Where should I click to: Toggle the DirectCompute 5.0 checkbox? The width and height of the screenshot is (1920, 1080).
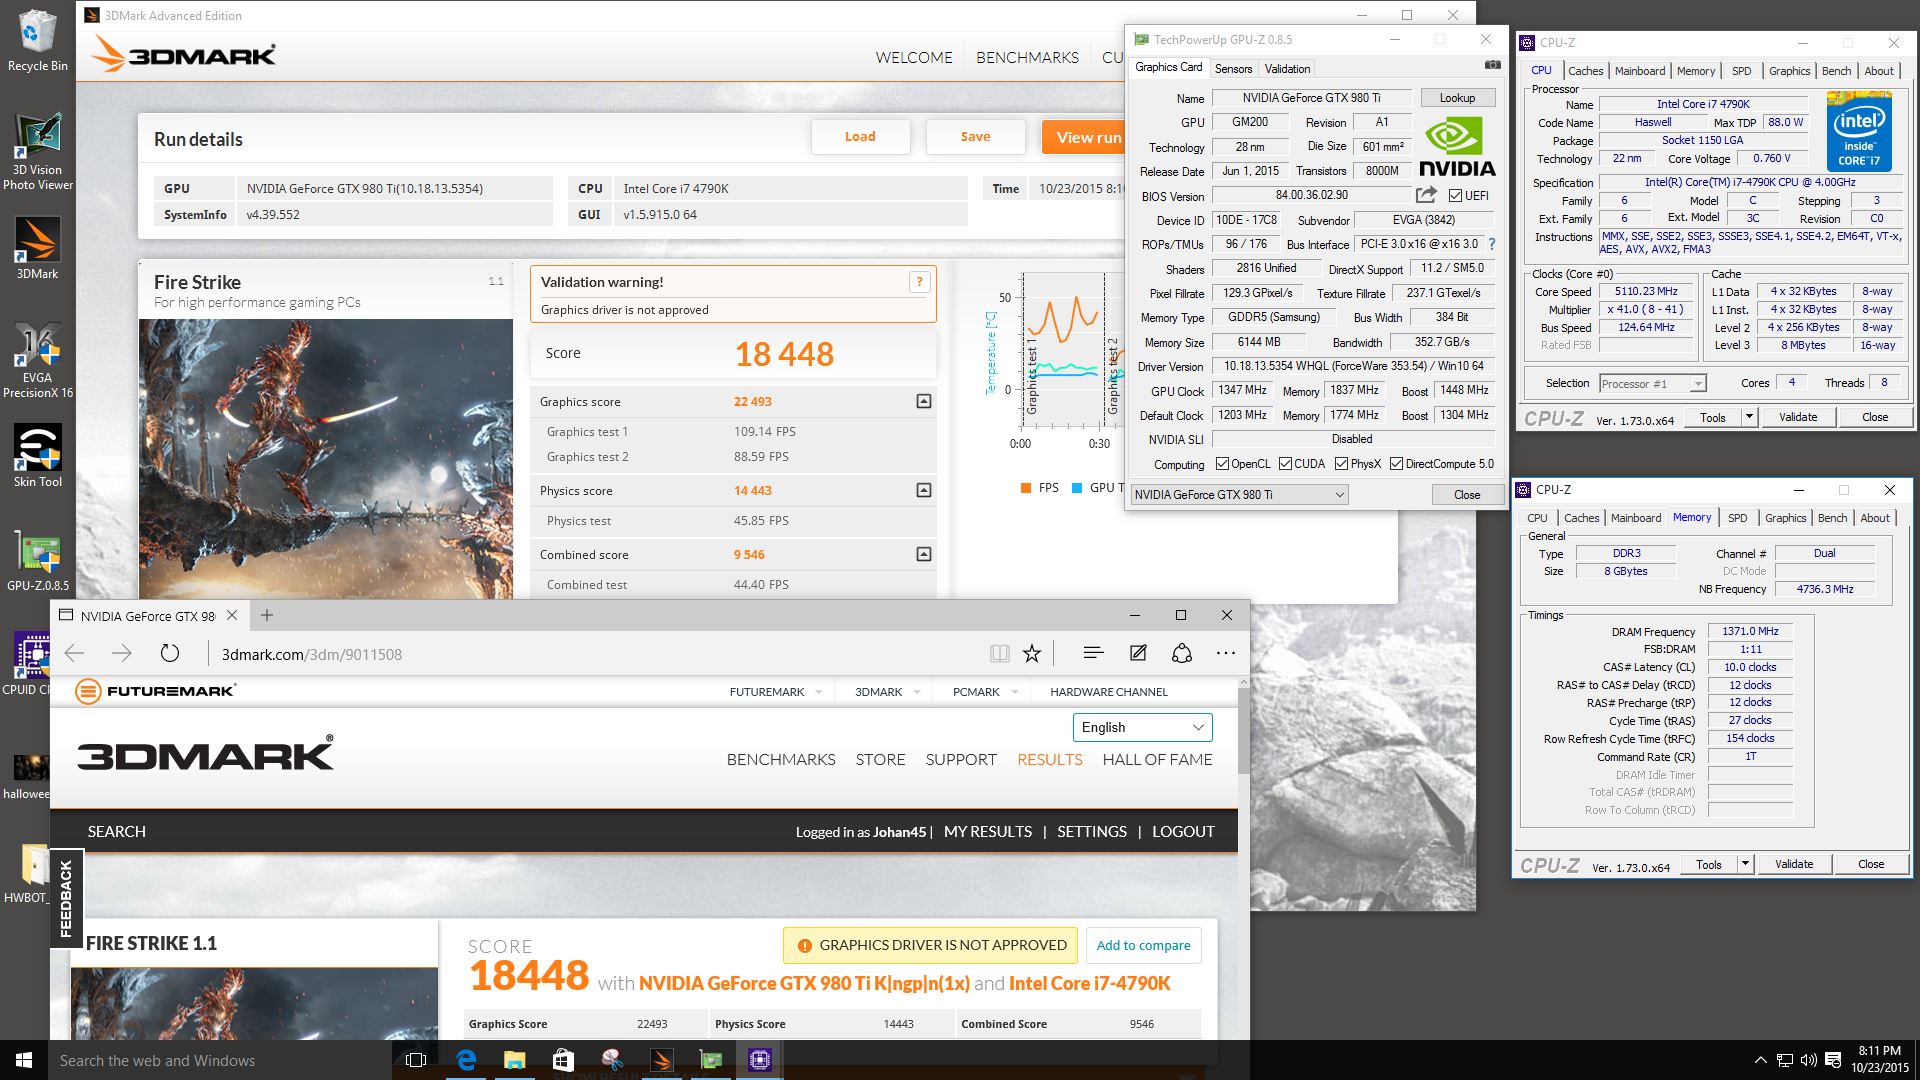tap(1396, 464)
